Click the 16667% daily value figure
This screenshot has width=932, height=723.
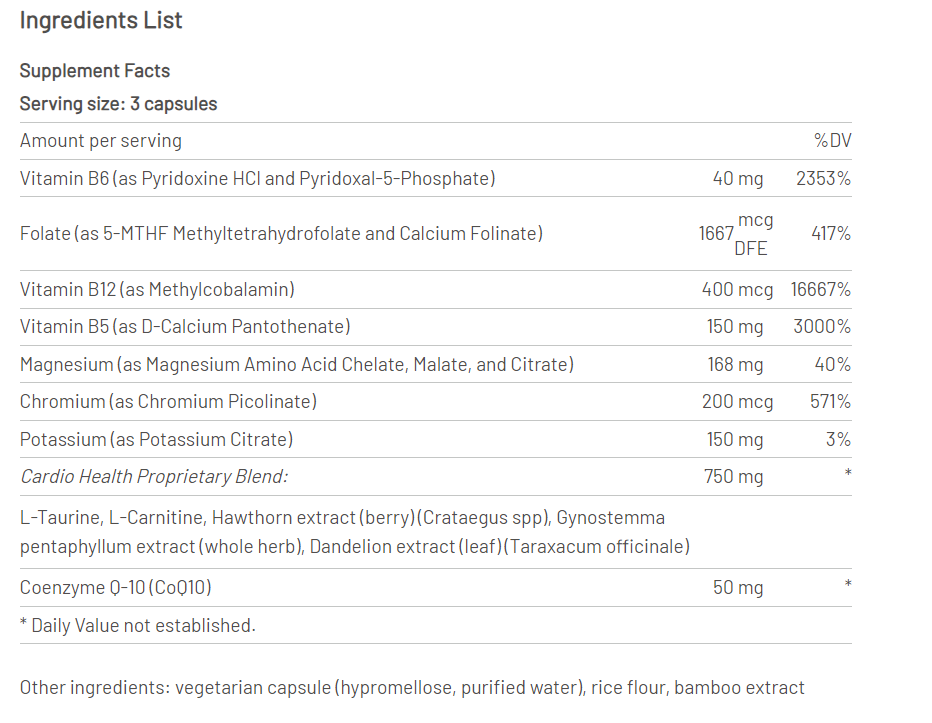tap(820, 290)
